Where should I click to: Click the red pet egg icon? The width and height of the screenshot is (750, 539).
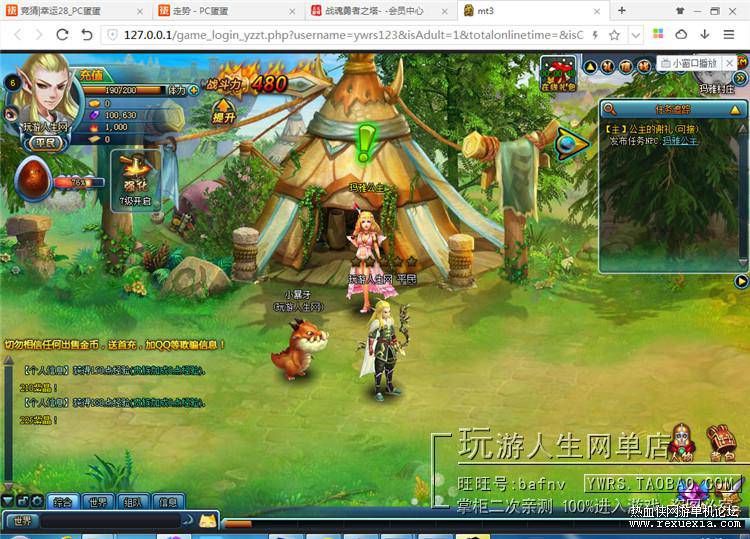(33, 179)
